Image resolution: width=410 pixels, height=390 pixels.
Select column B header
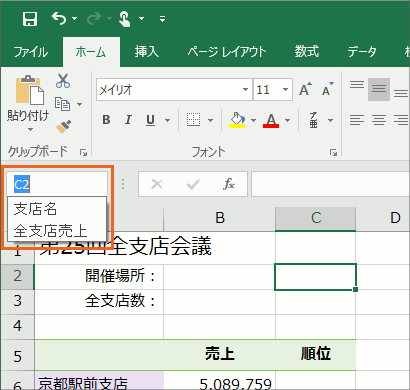point(219,218)
